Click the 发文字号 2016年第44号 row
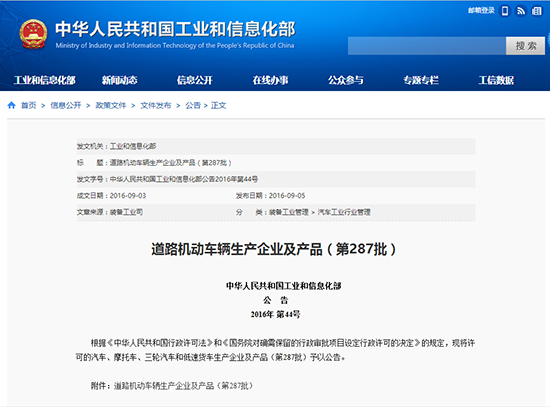 point(276,179)
